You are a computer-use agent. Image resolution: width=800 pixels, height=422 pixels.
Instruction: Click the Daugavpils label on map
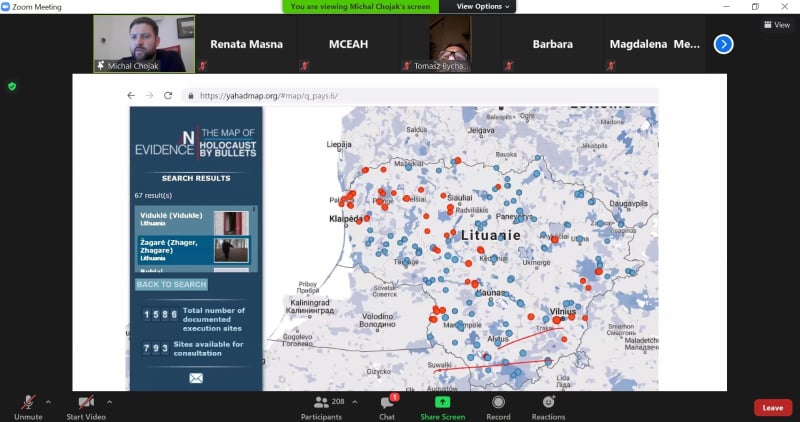(x=629, y=204)
